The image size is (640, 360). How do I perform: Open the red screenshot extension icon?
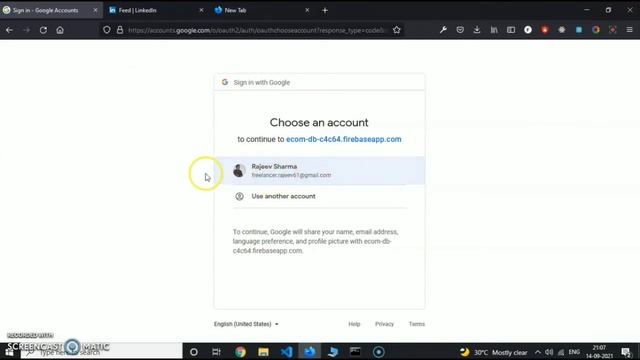613,29
